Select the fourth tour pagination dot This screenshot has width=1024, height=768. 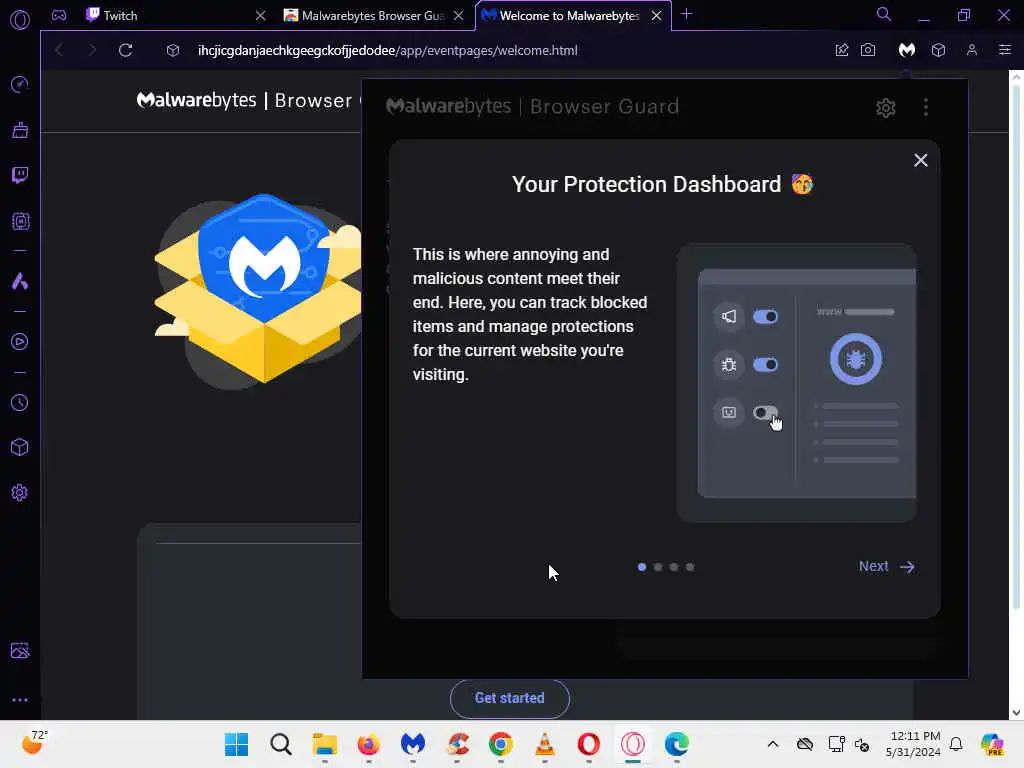[x=690, y=567]
